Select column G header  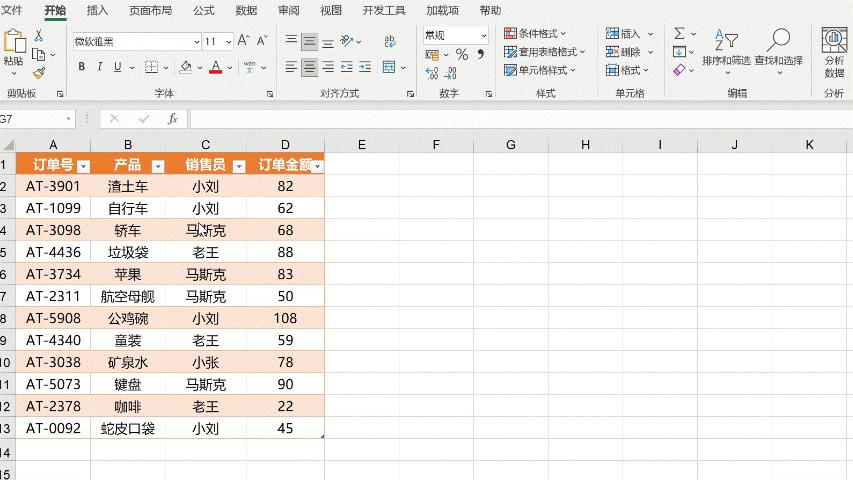click(x=511, y=145)
